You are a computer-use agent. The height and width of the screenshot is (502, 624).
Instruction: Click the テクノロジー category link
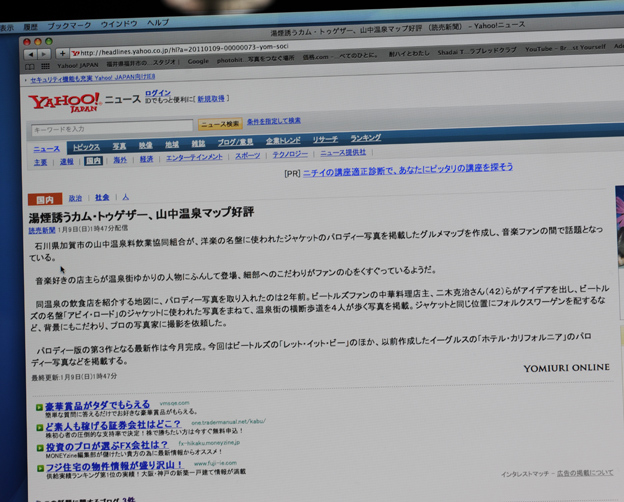(x=290, y=154)
